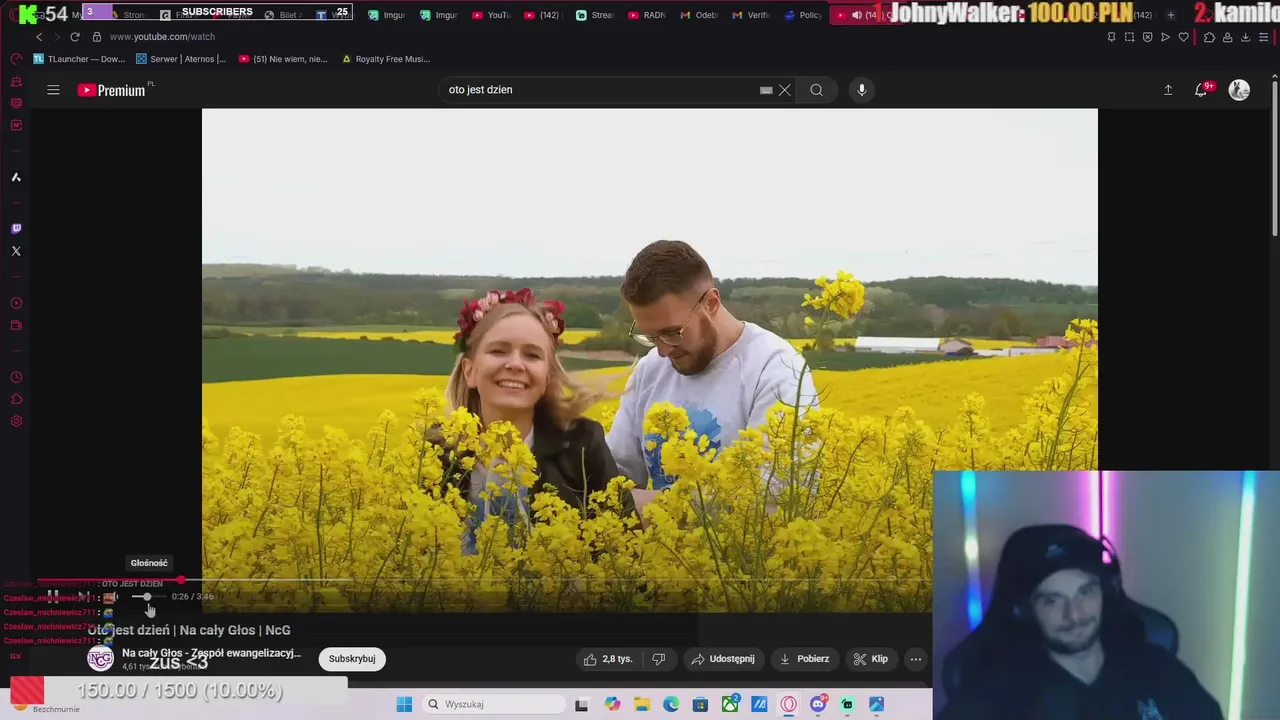
Task: Adjust the volume slider handle
Action: 147,597
